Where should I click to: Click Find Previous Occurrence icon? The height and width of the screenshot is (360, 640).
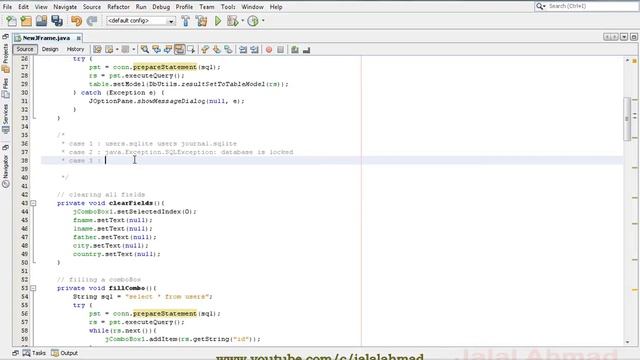click(x=156, y=49)
